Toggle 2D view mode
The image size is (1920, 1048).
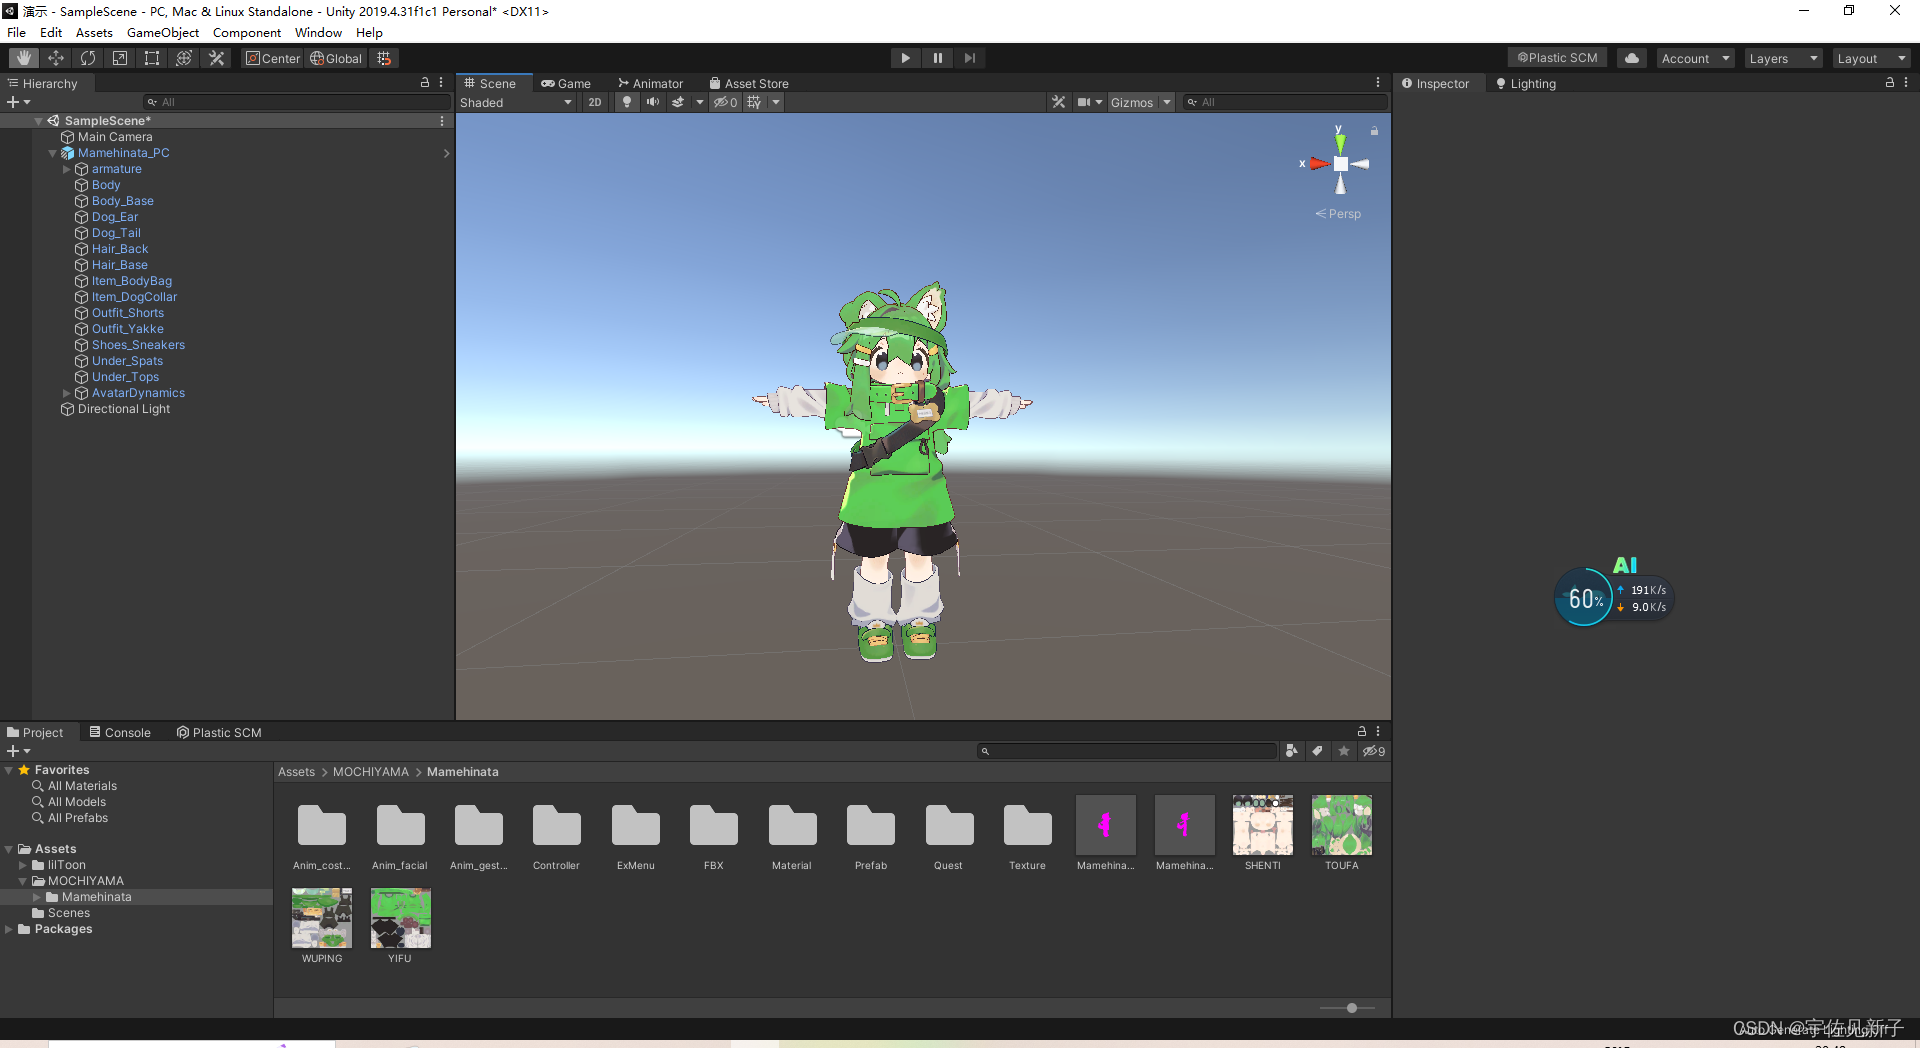595,102
